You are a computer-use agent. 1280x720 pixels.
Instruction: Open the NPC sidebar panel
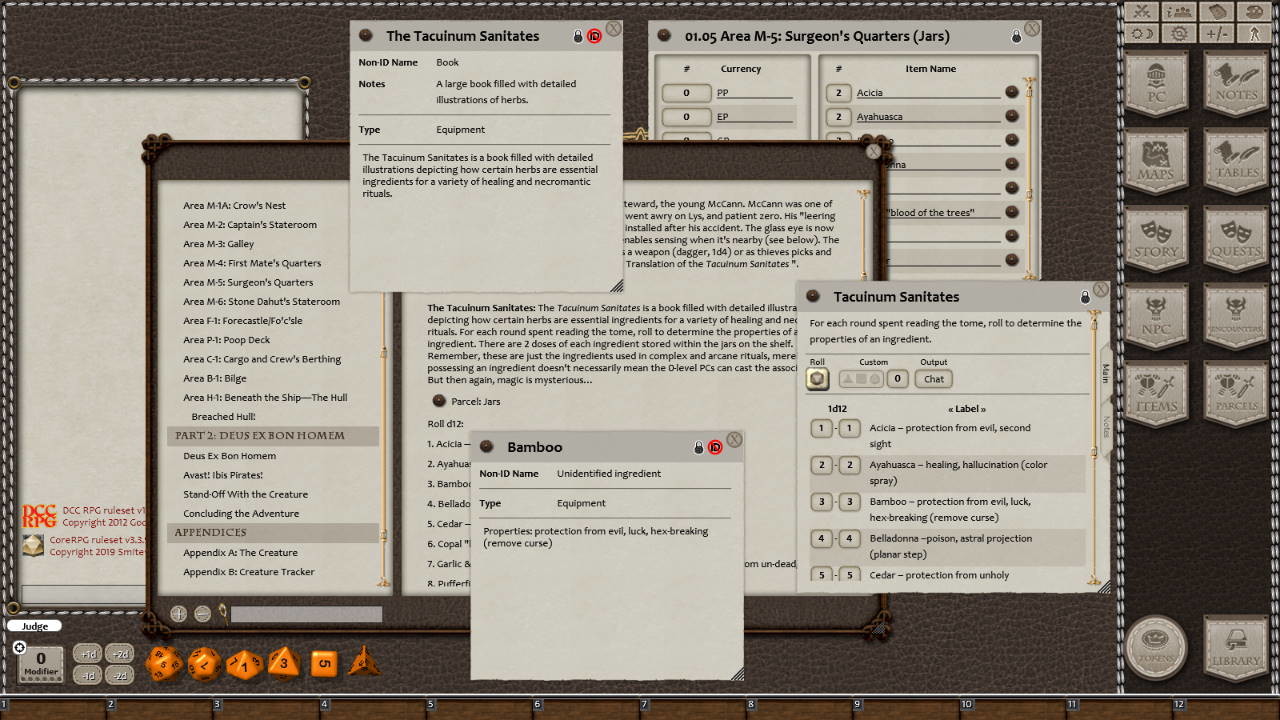1157,314
